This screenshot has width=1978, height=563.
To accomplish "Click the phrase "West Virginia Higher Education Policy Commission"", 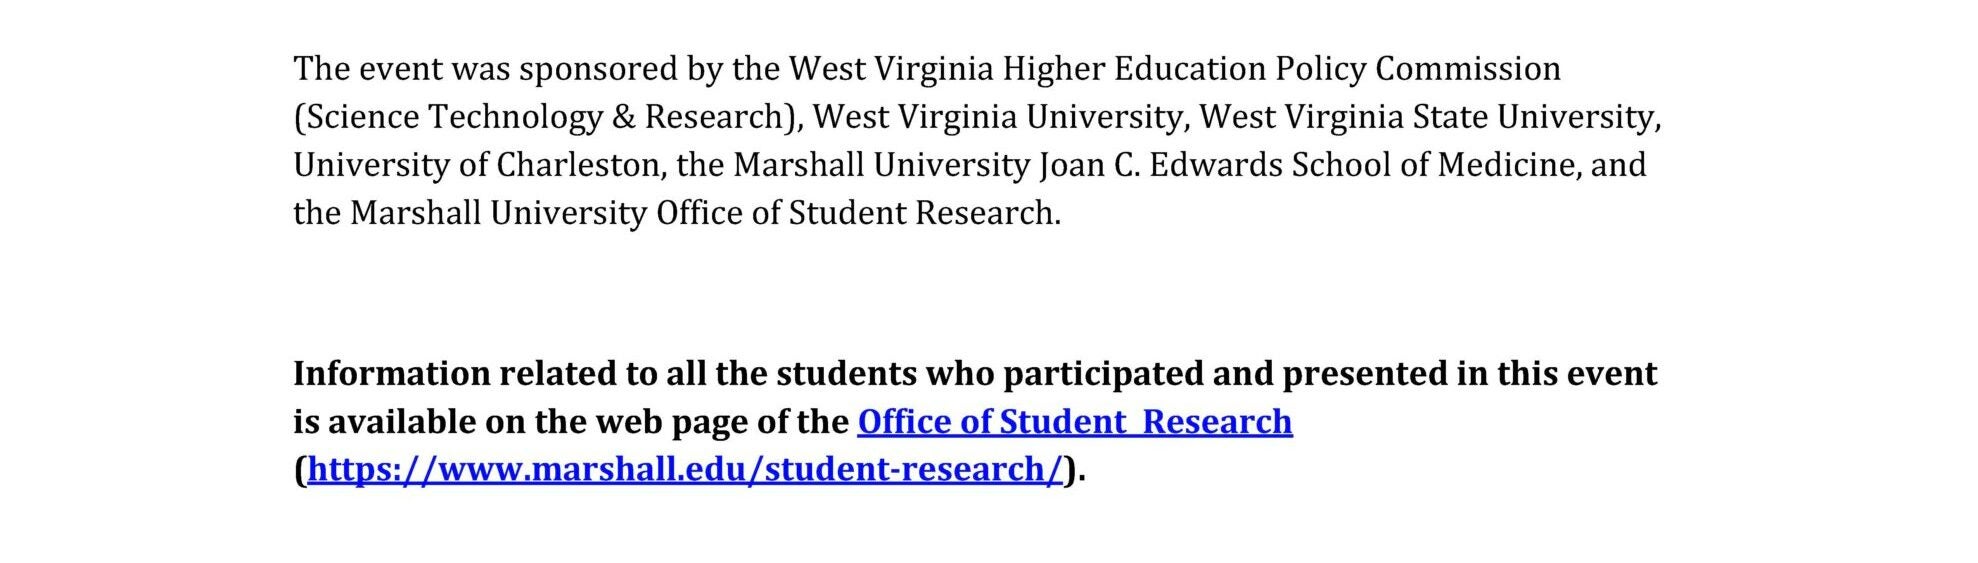I will (x=1174, y=69).
